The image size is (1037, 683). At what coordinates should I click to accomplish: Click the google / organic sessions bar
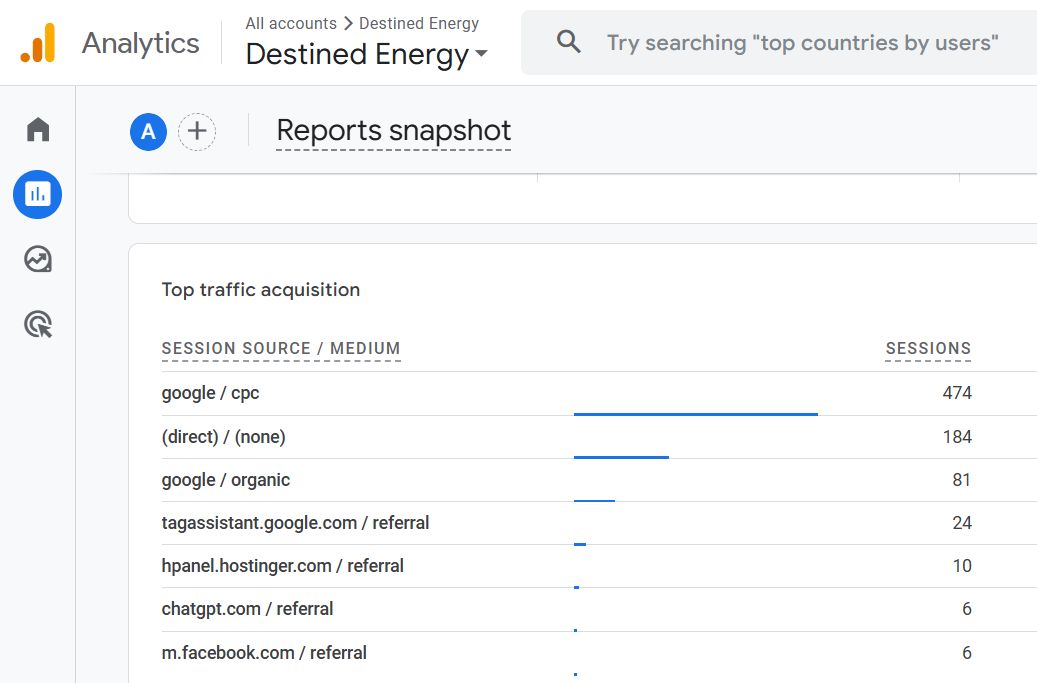pos(594,501)
